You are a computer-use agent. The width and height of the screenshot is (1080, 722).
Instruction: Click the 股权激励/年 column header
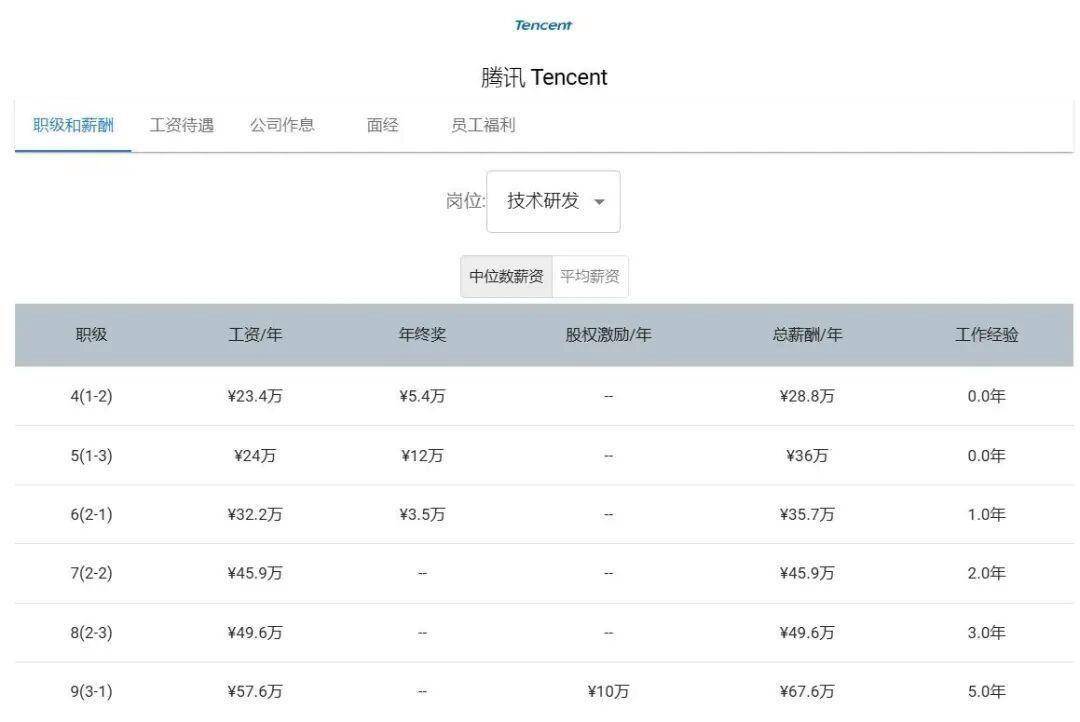[608, 335]
